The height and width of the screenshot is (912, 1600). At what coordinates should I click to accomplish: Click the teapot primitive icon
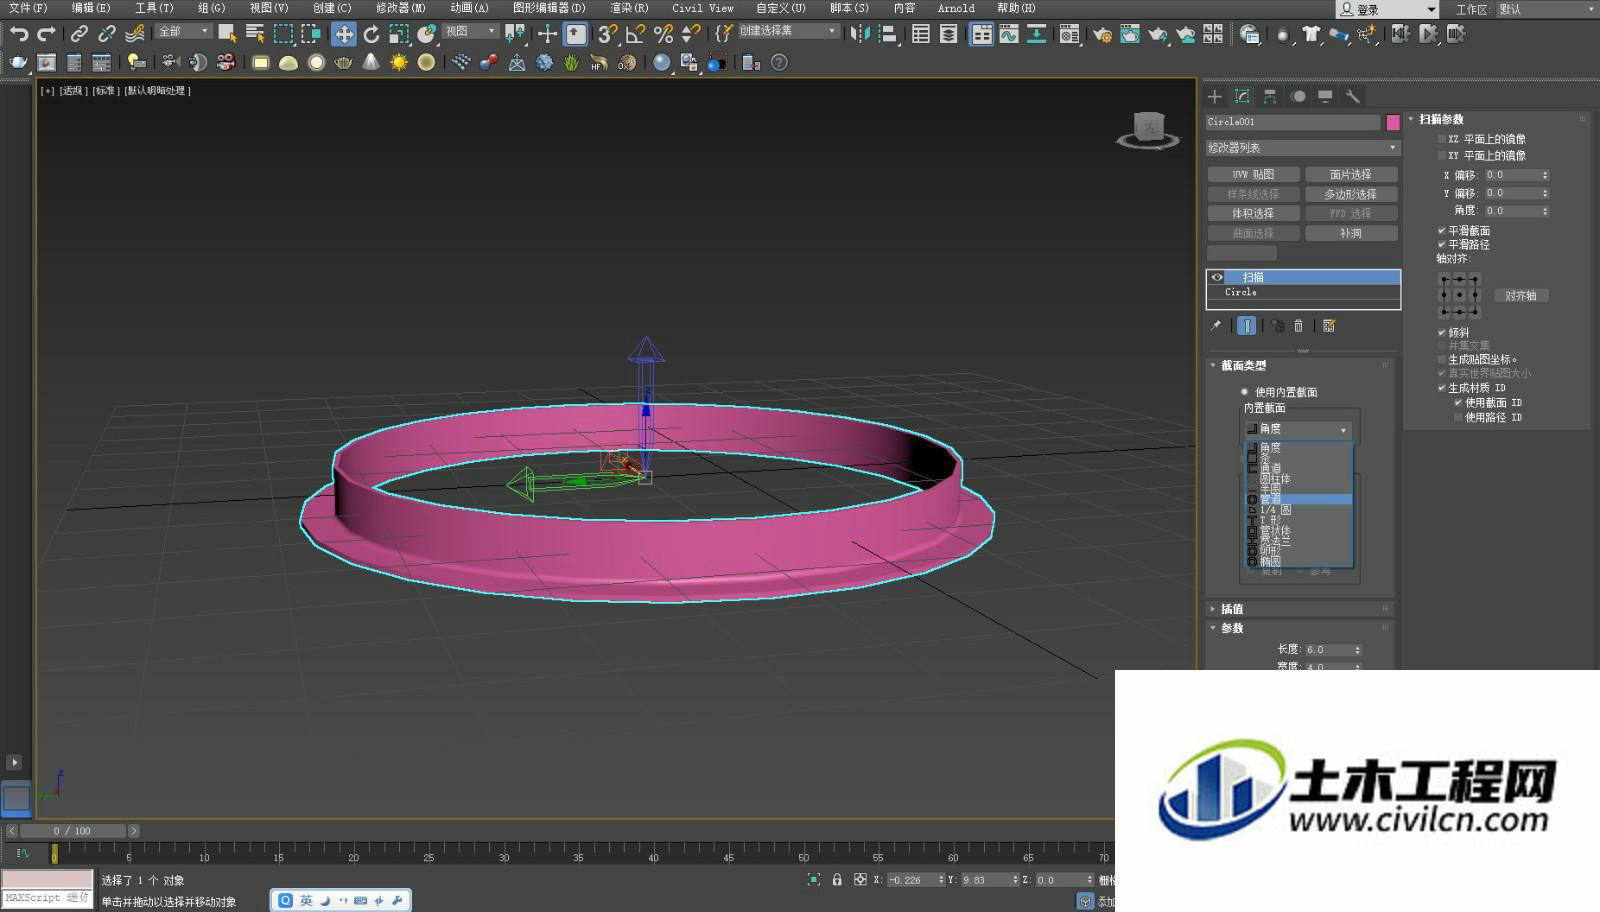[x=344, y=62]
